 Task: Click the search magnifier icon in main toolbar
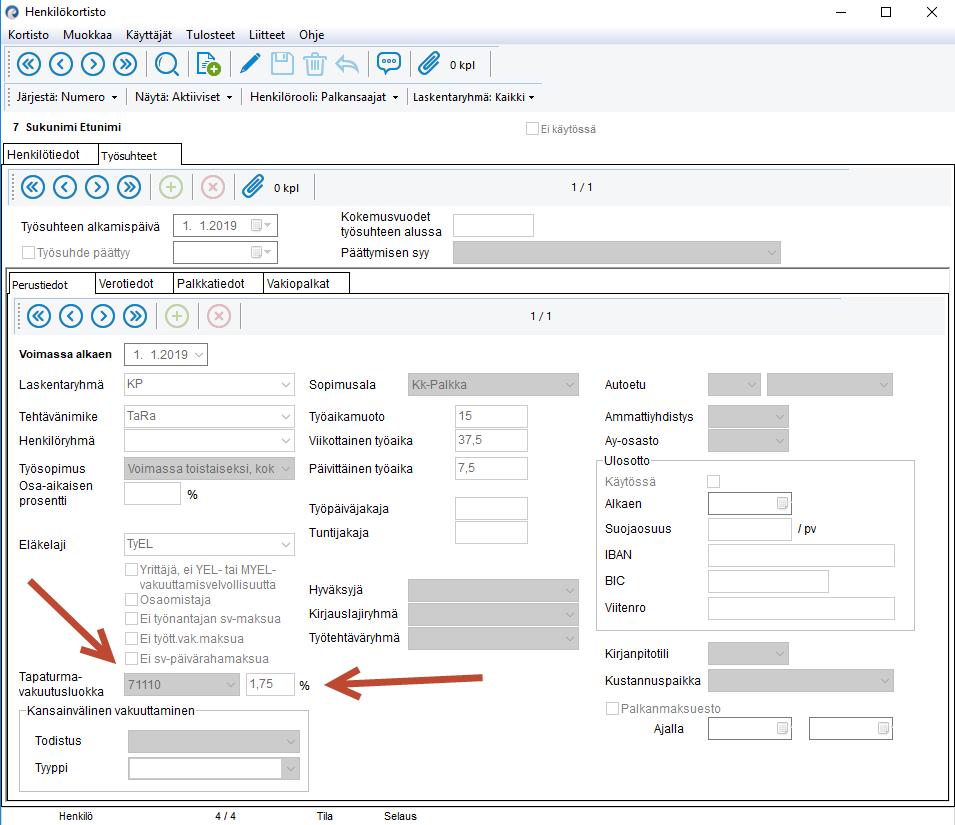167,64
